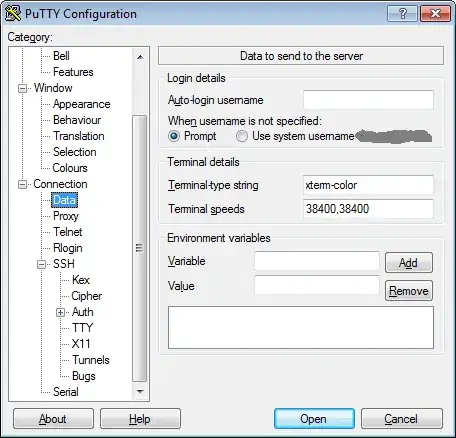Collapse the Connection tree node

pyautogui.click(x=22, y=184)
